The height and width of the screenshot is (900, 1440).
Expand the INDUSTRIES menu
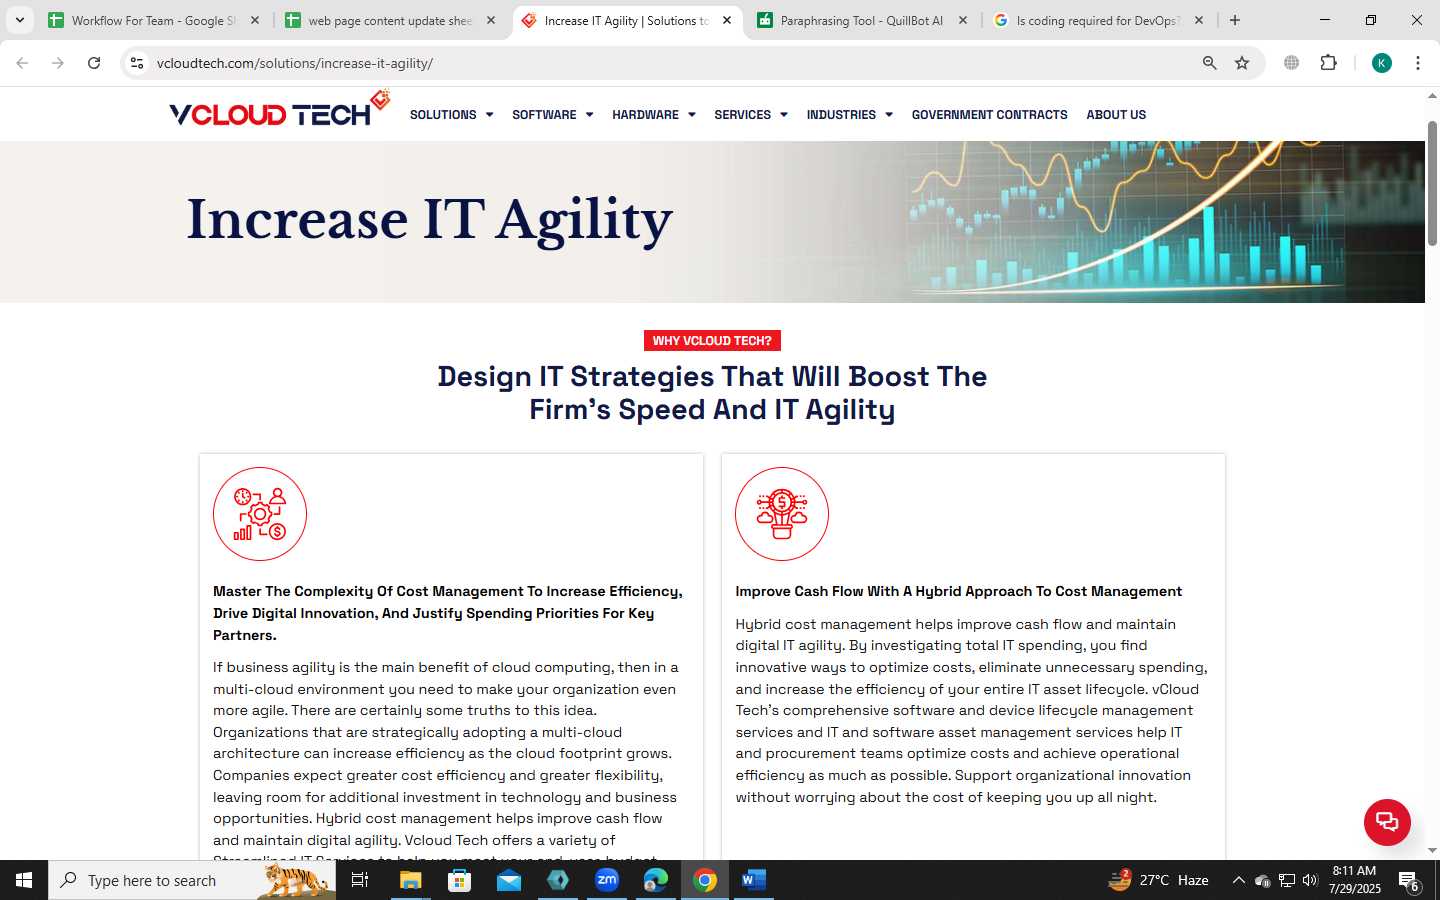[849, 115]
